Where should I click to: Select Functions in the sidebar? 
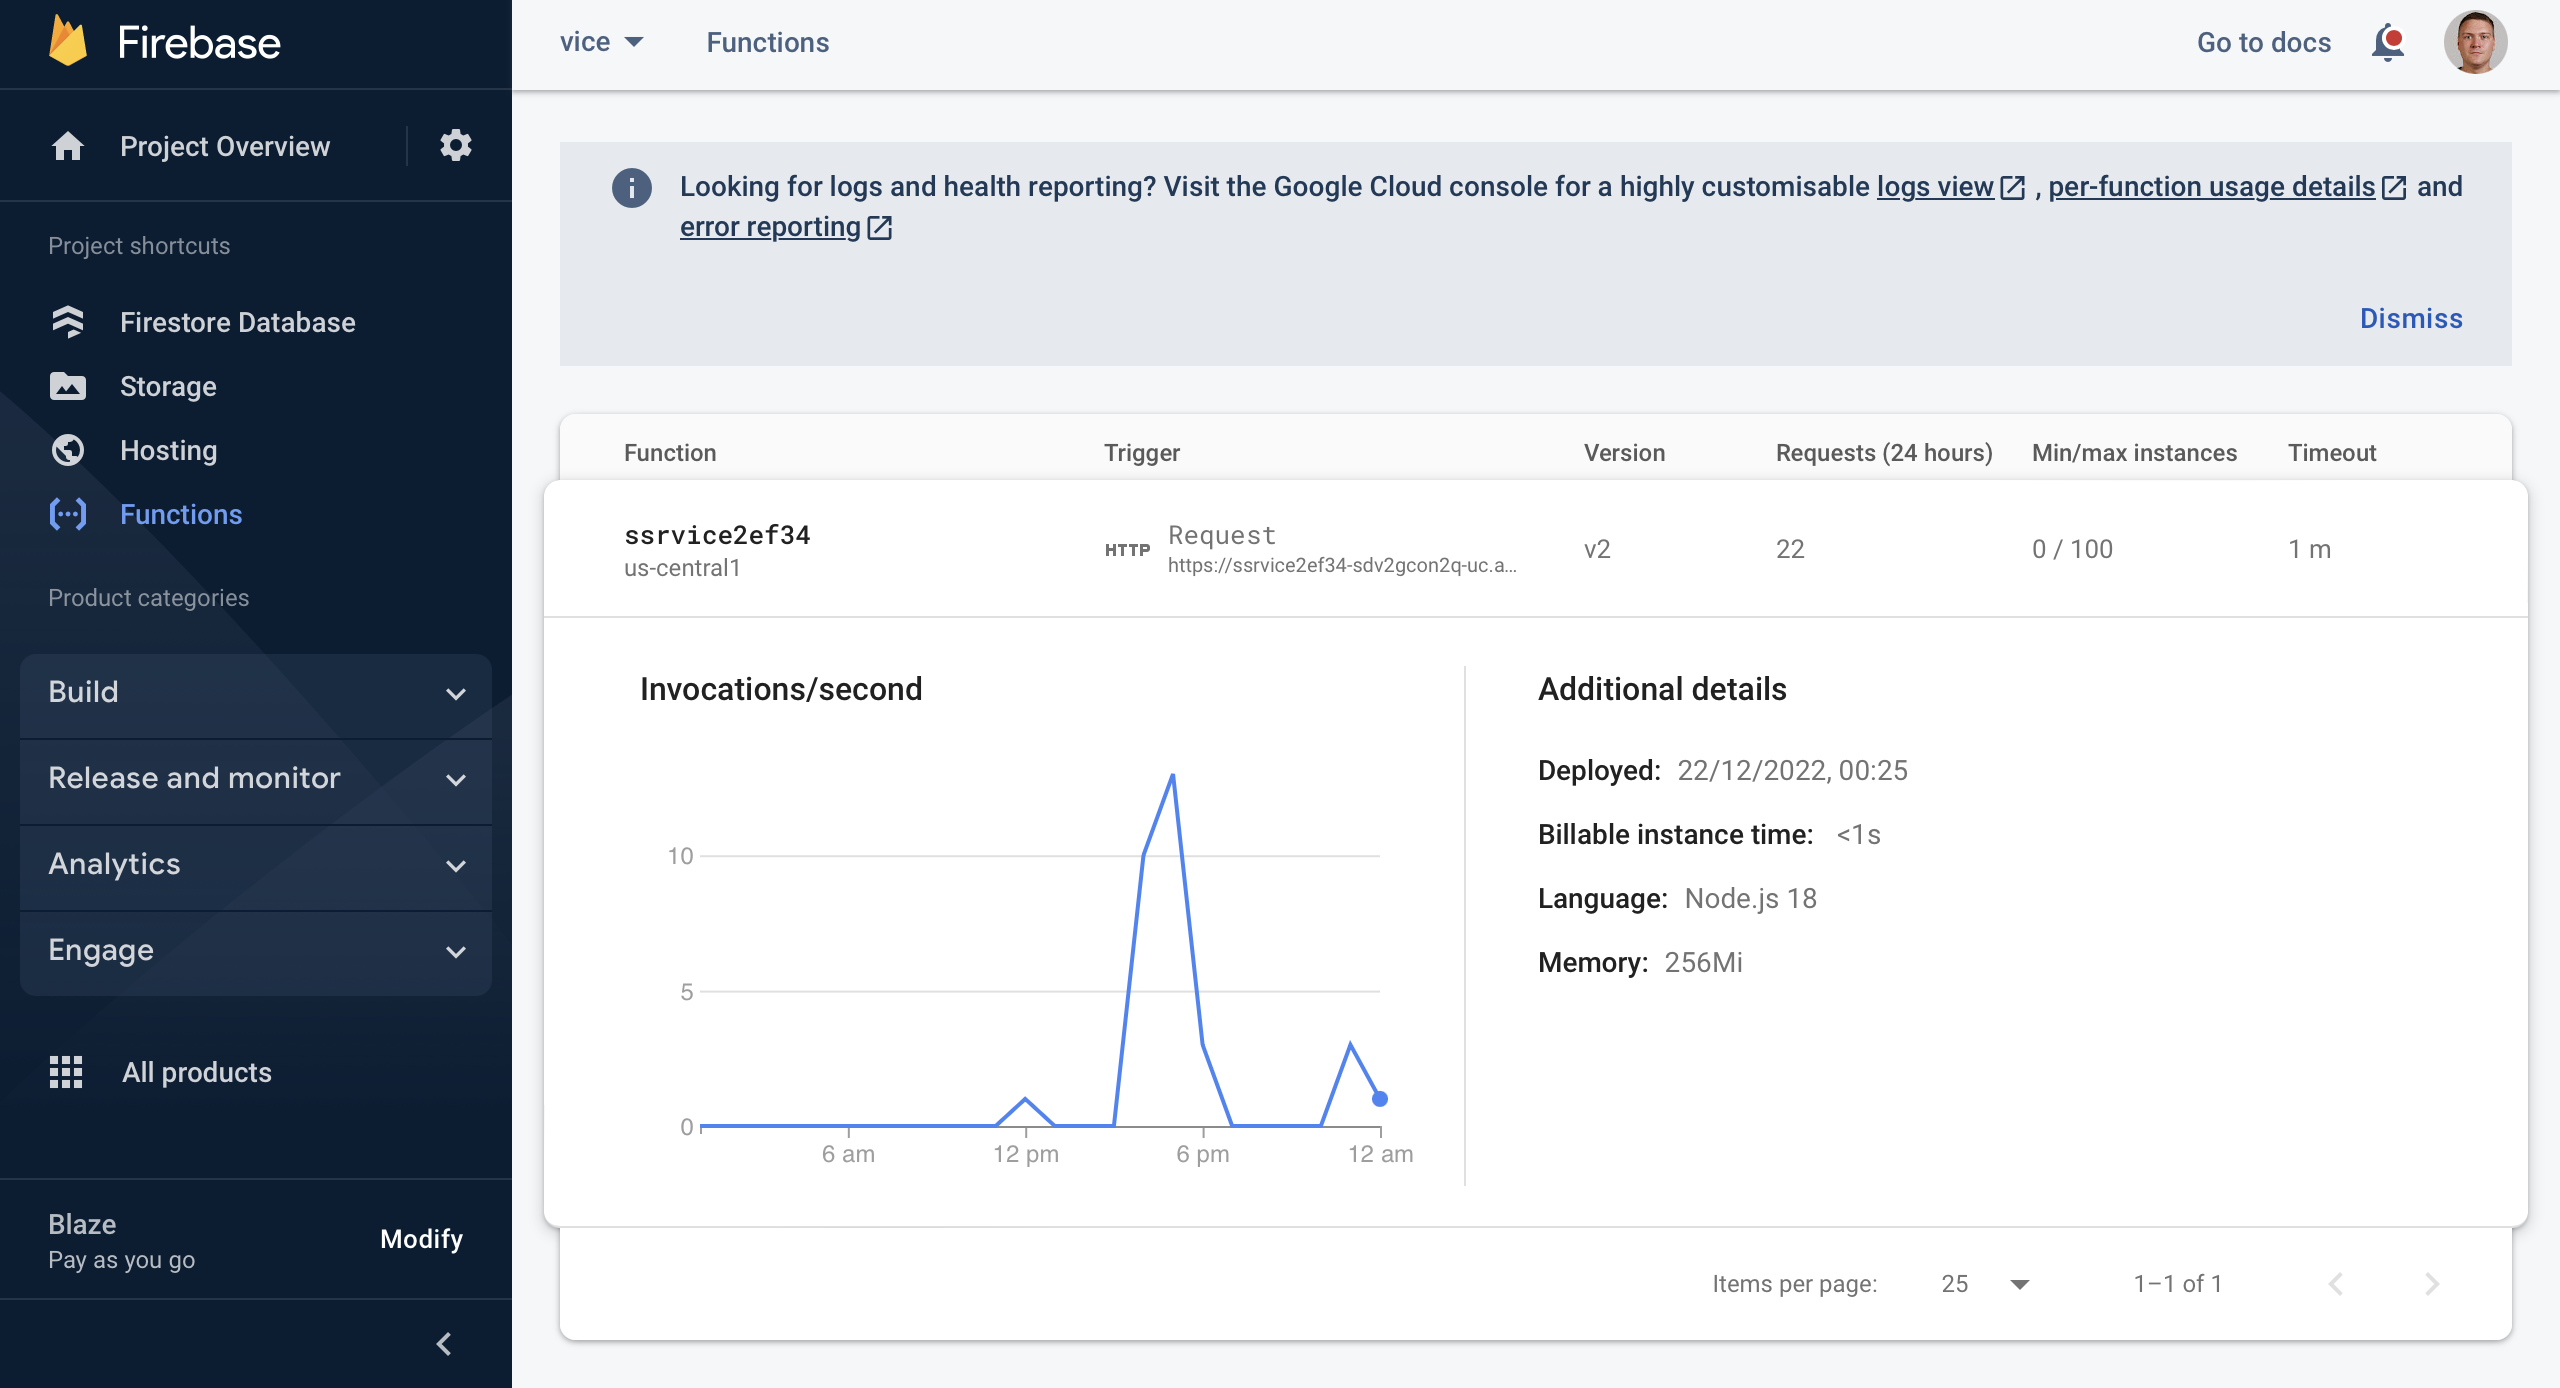pyautogui.click(x=181, y=514)
